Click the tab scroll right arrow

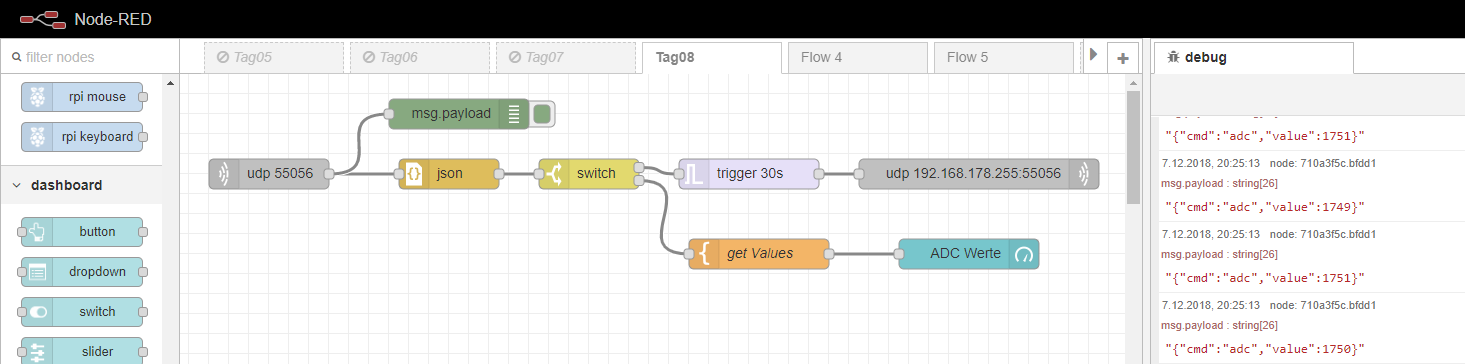click(1093, 57)
